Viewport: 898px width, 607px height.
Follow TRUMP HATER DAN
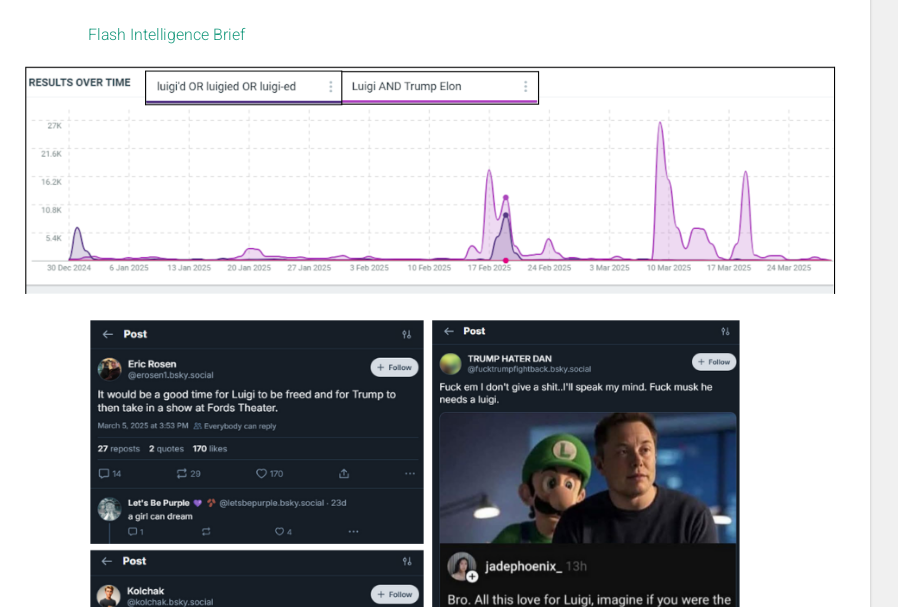(714, 362)
